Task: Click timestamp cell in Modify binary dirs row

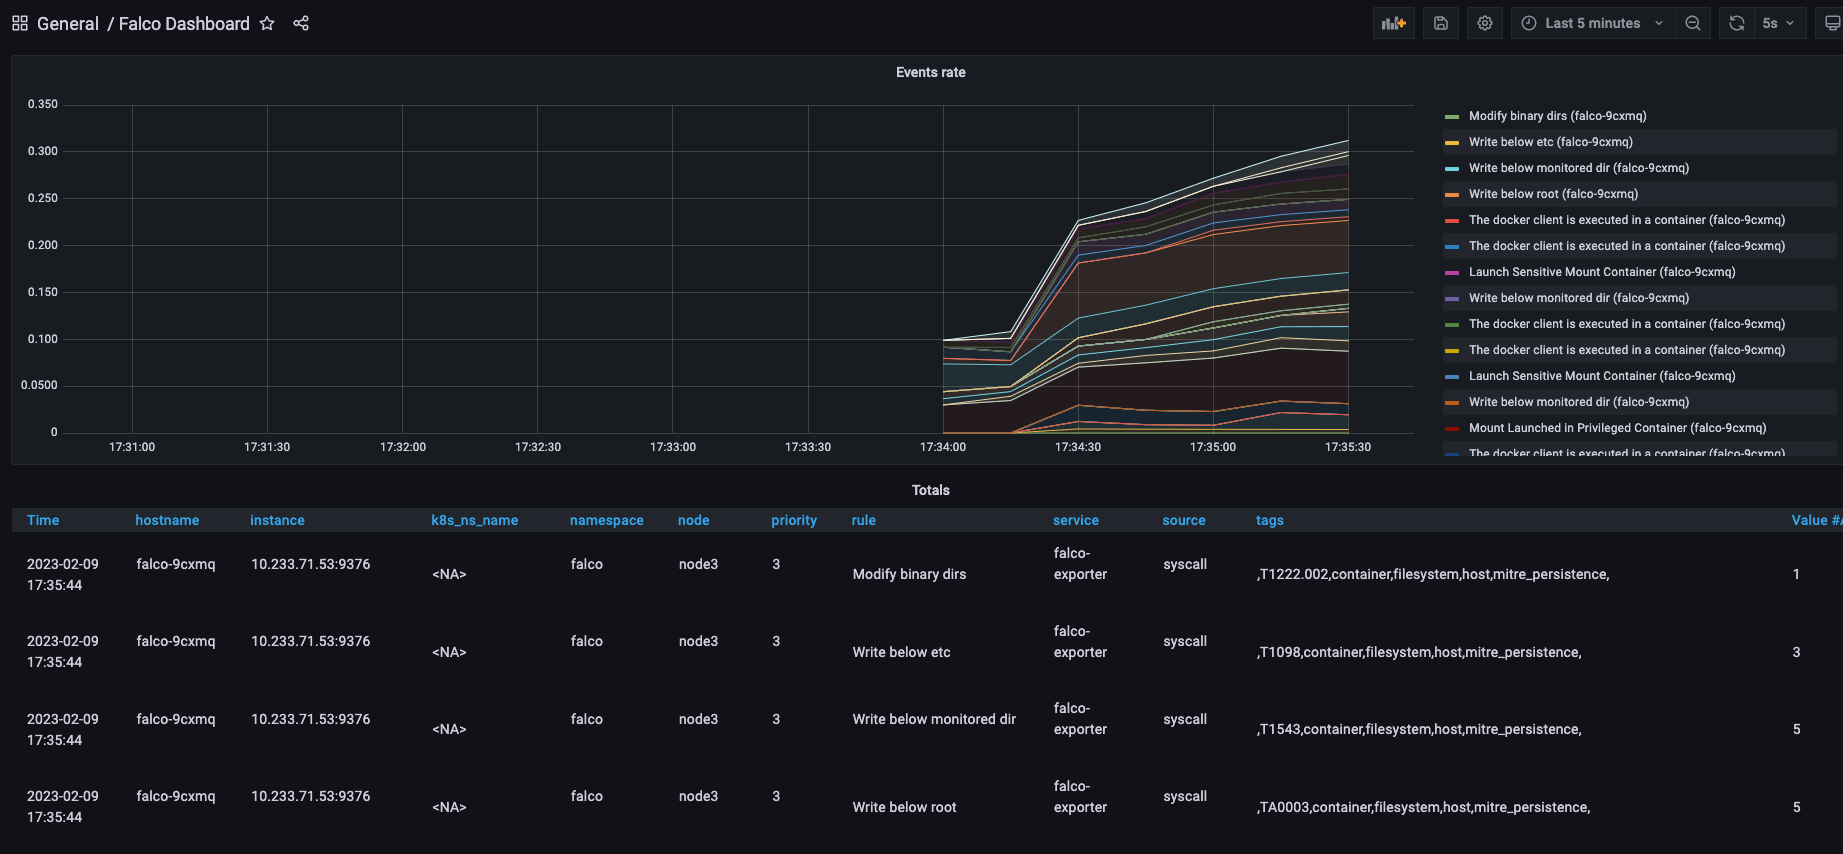Action: coord(62,574)
